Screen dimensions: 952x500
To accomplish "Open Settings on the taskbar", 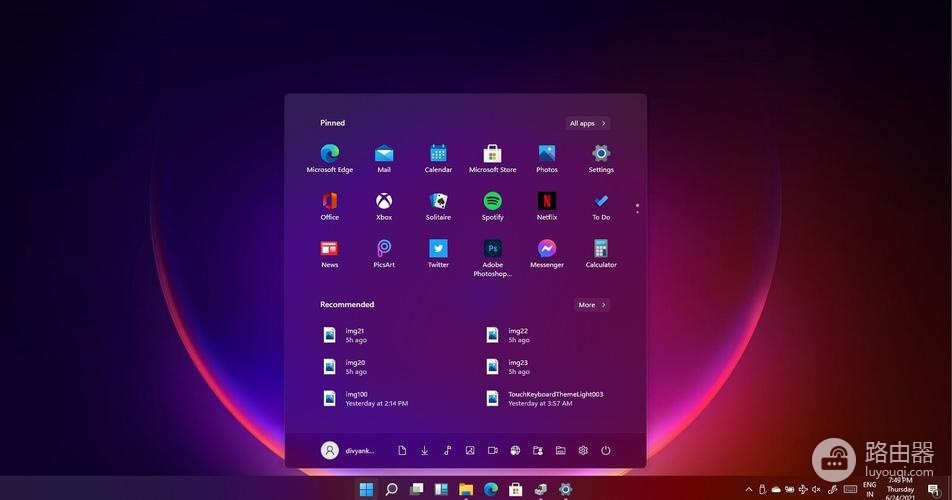I will pyautogui.click(x=565, y=489).
